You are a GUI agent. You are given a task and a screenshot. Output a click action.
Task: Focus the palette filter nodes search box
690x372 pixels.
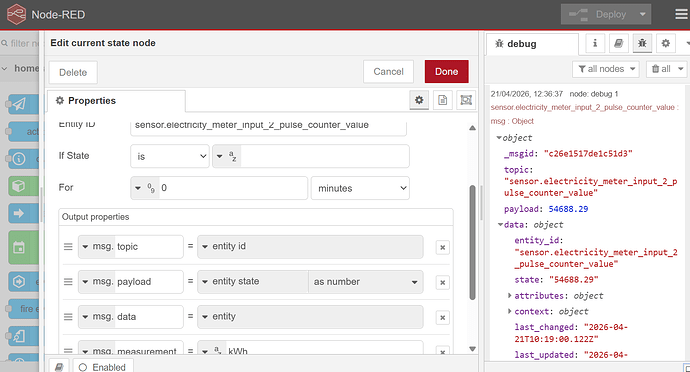coord(20,43)
